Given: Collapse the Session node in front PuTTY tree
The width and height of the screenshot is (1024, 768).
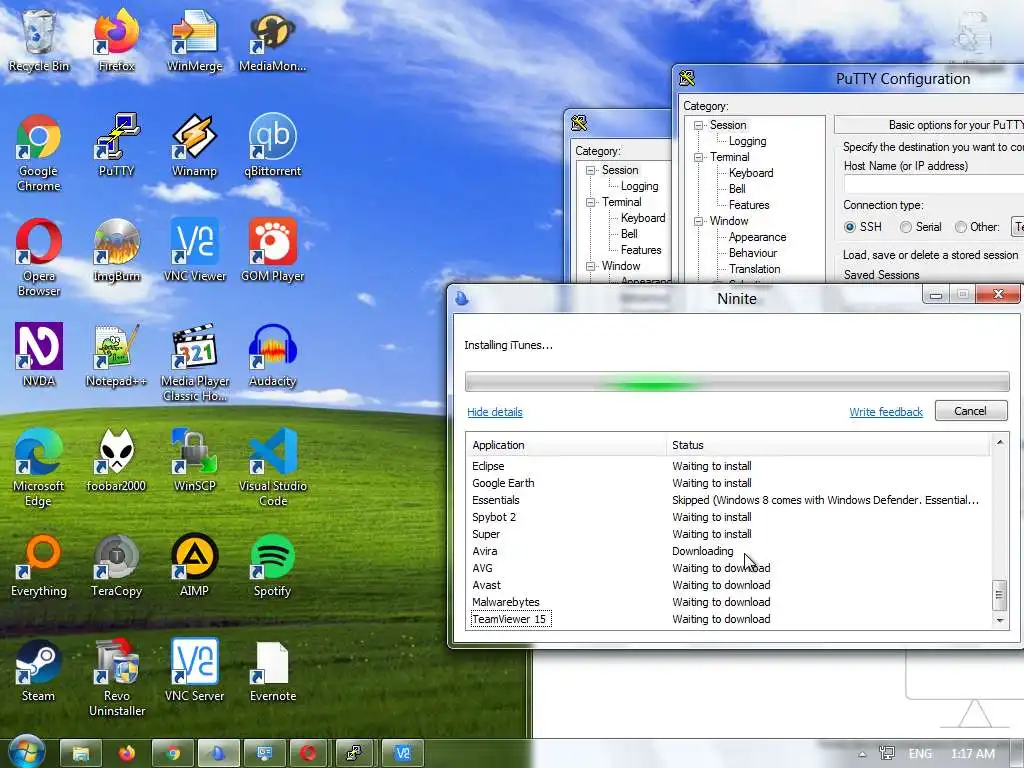Looking at the screenshot, I should coord(699,125).
